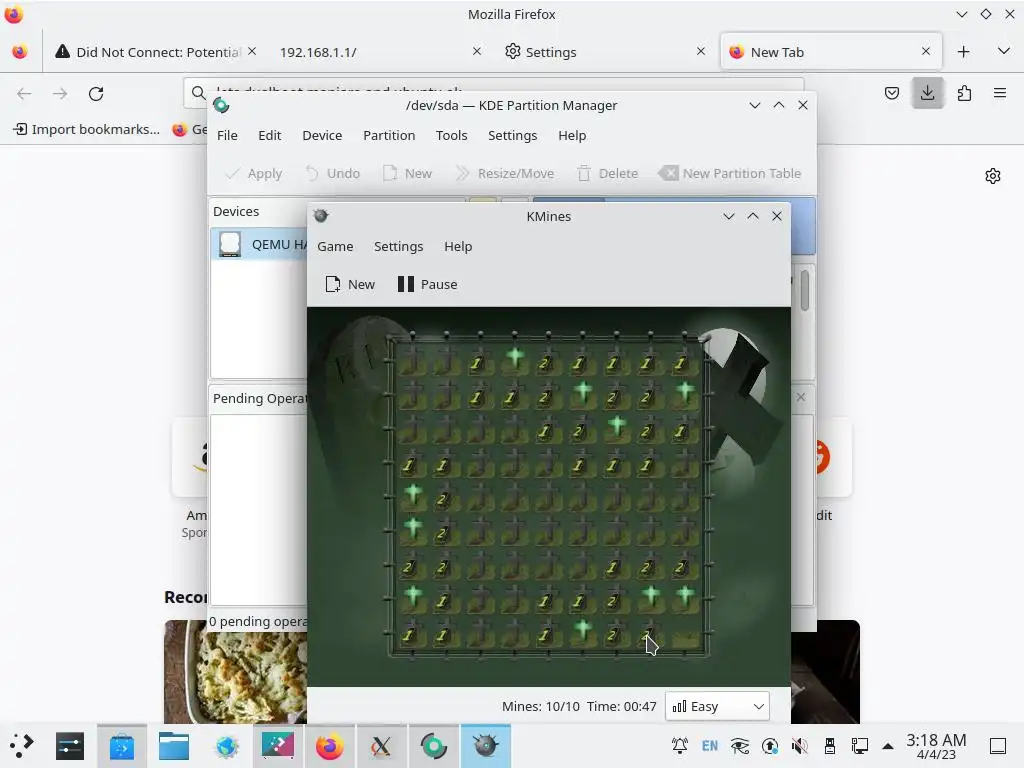The image size is (1024, 768).
Task: List all Firefox tabs
Action: 1004,52
